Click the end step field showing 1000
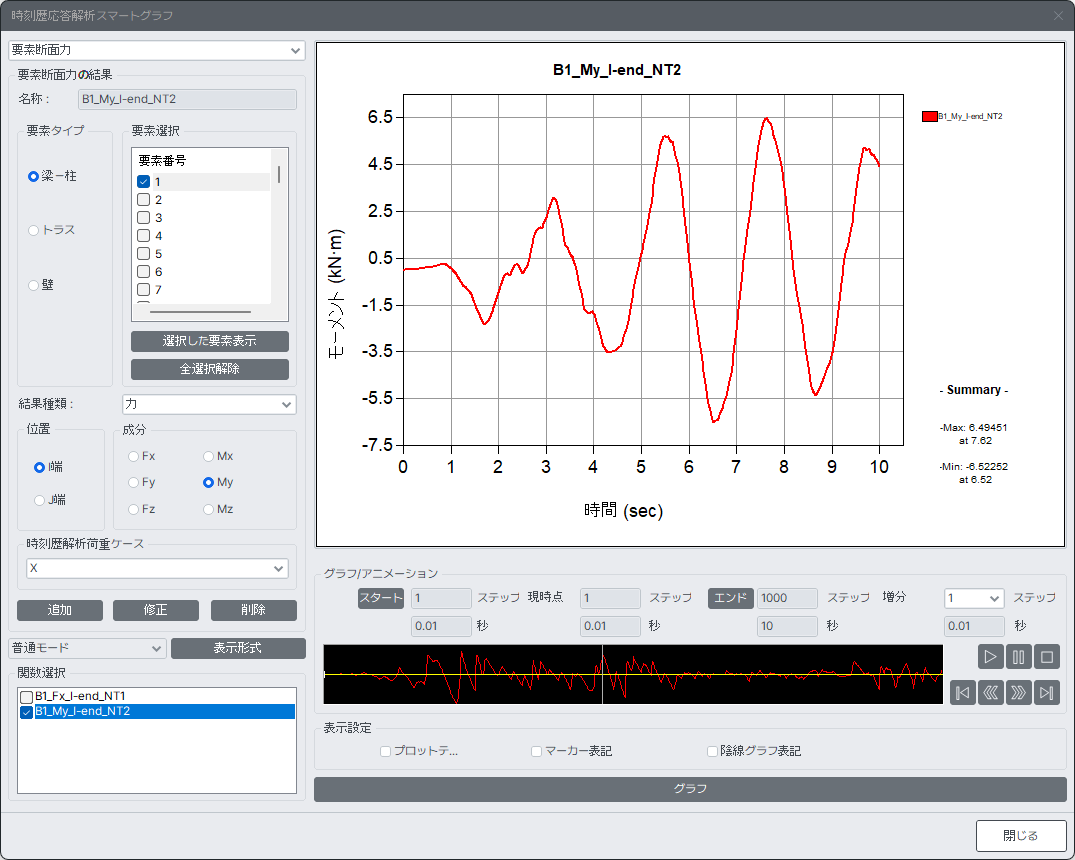The width and height of the screenshot is (1075, 860). [787, 598]
